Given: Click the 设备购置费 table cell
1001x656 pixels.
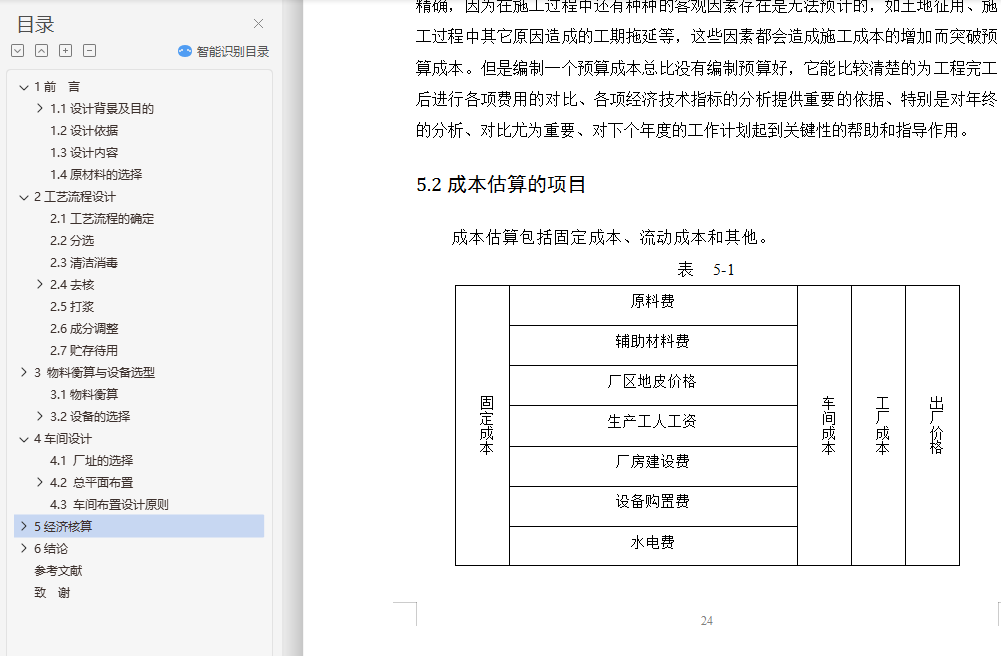Looking at the screenshot, I should click(653, 506).
